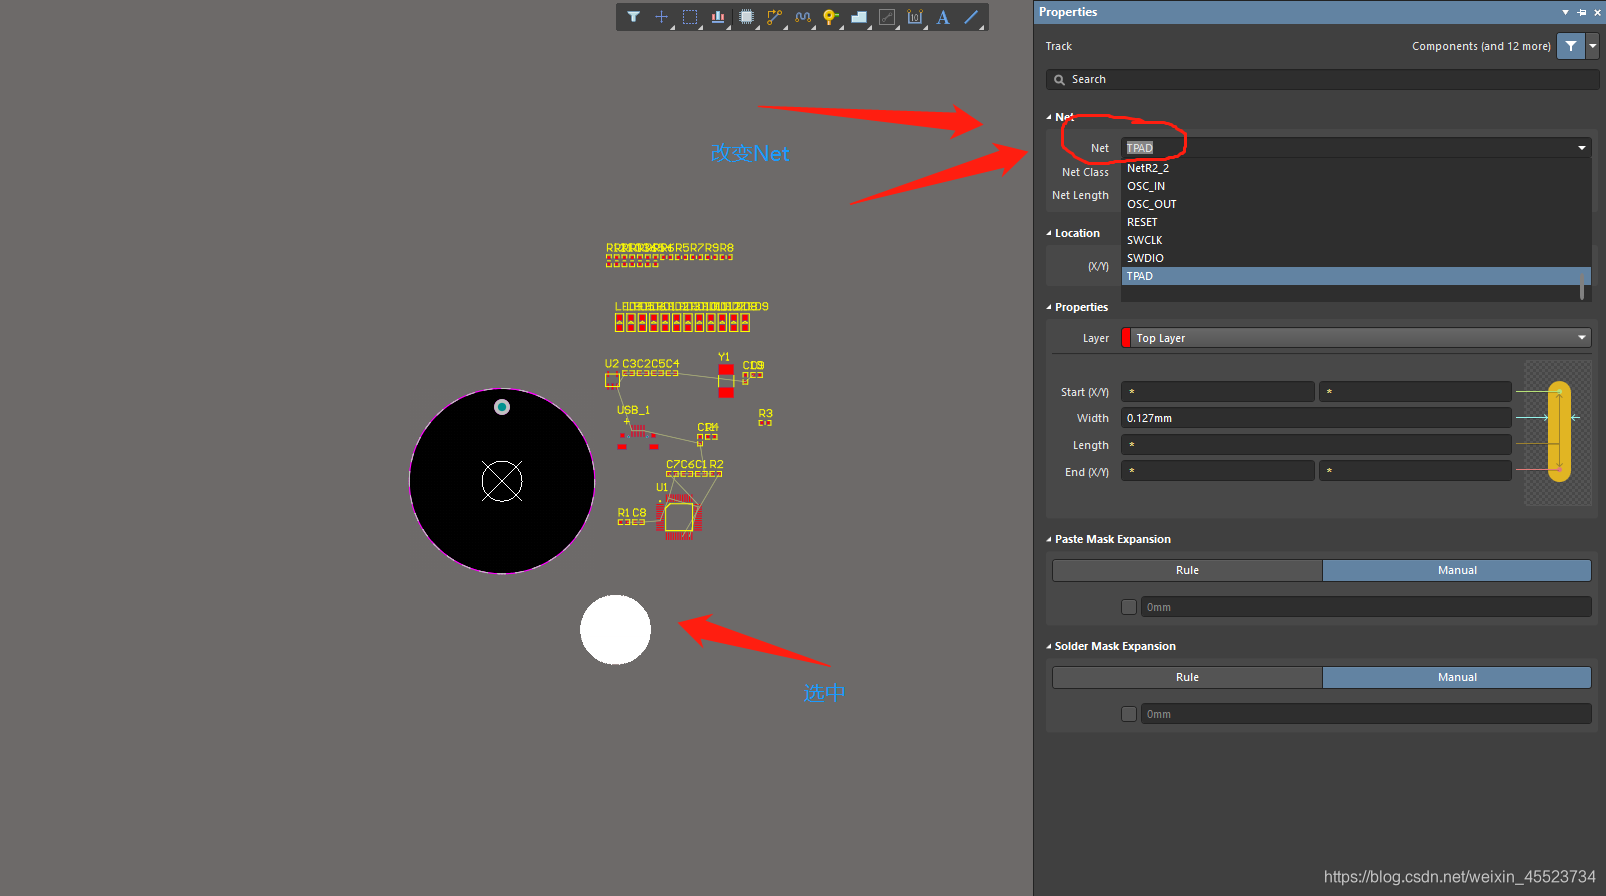Choose the dashed rectangle selection tool

tap(690, 17)
